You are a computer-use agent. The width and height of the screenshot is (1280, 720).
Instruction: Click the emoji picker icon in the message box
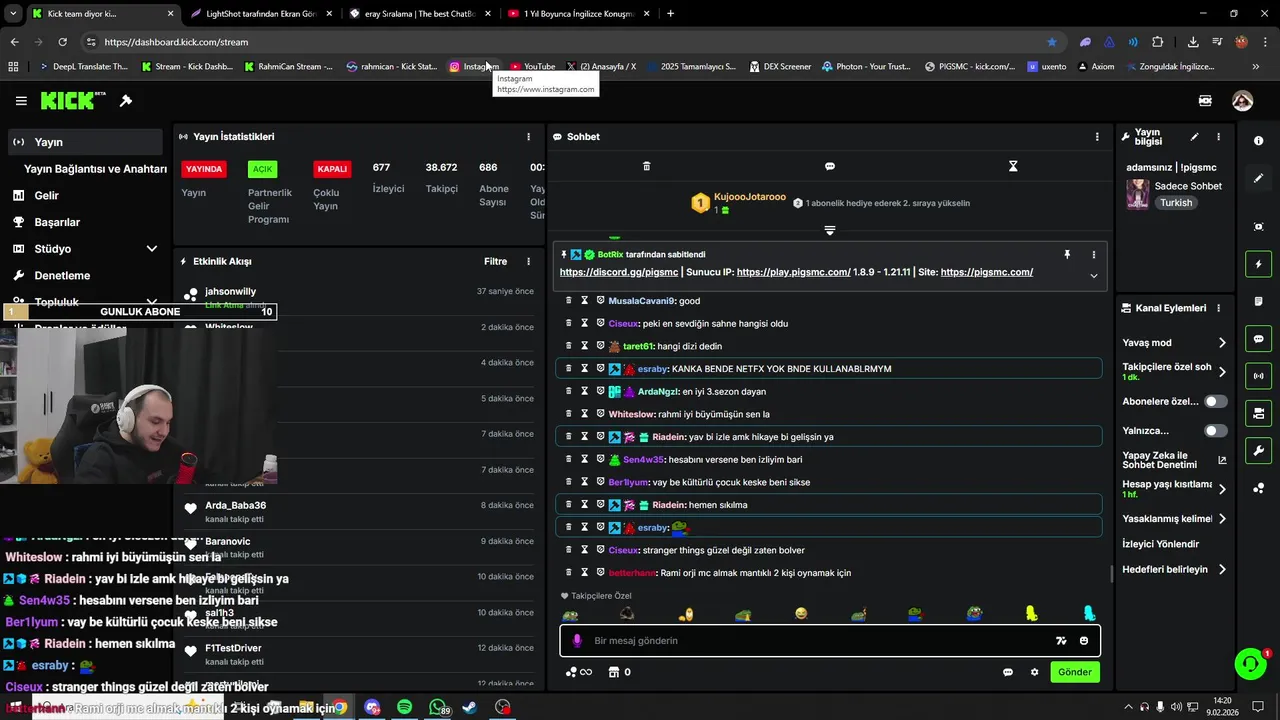(1084, 641)
